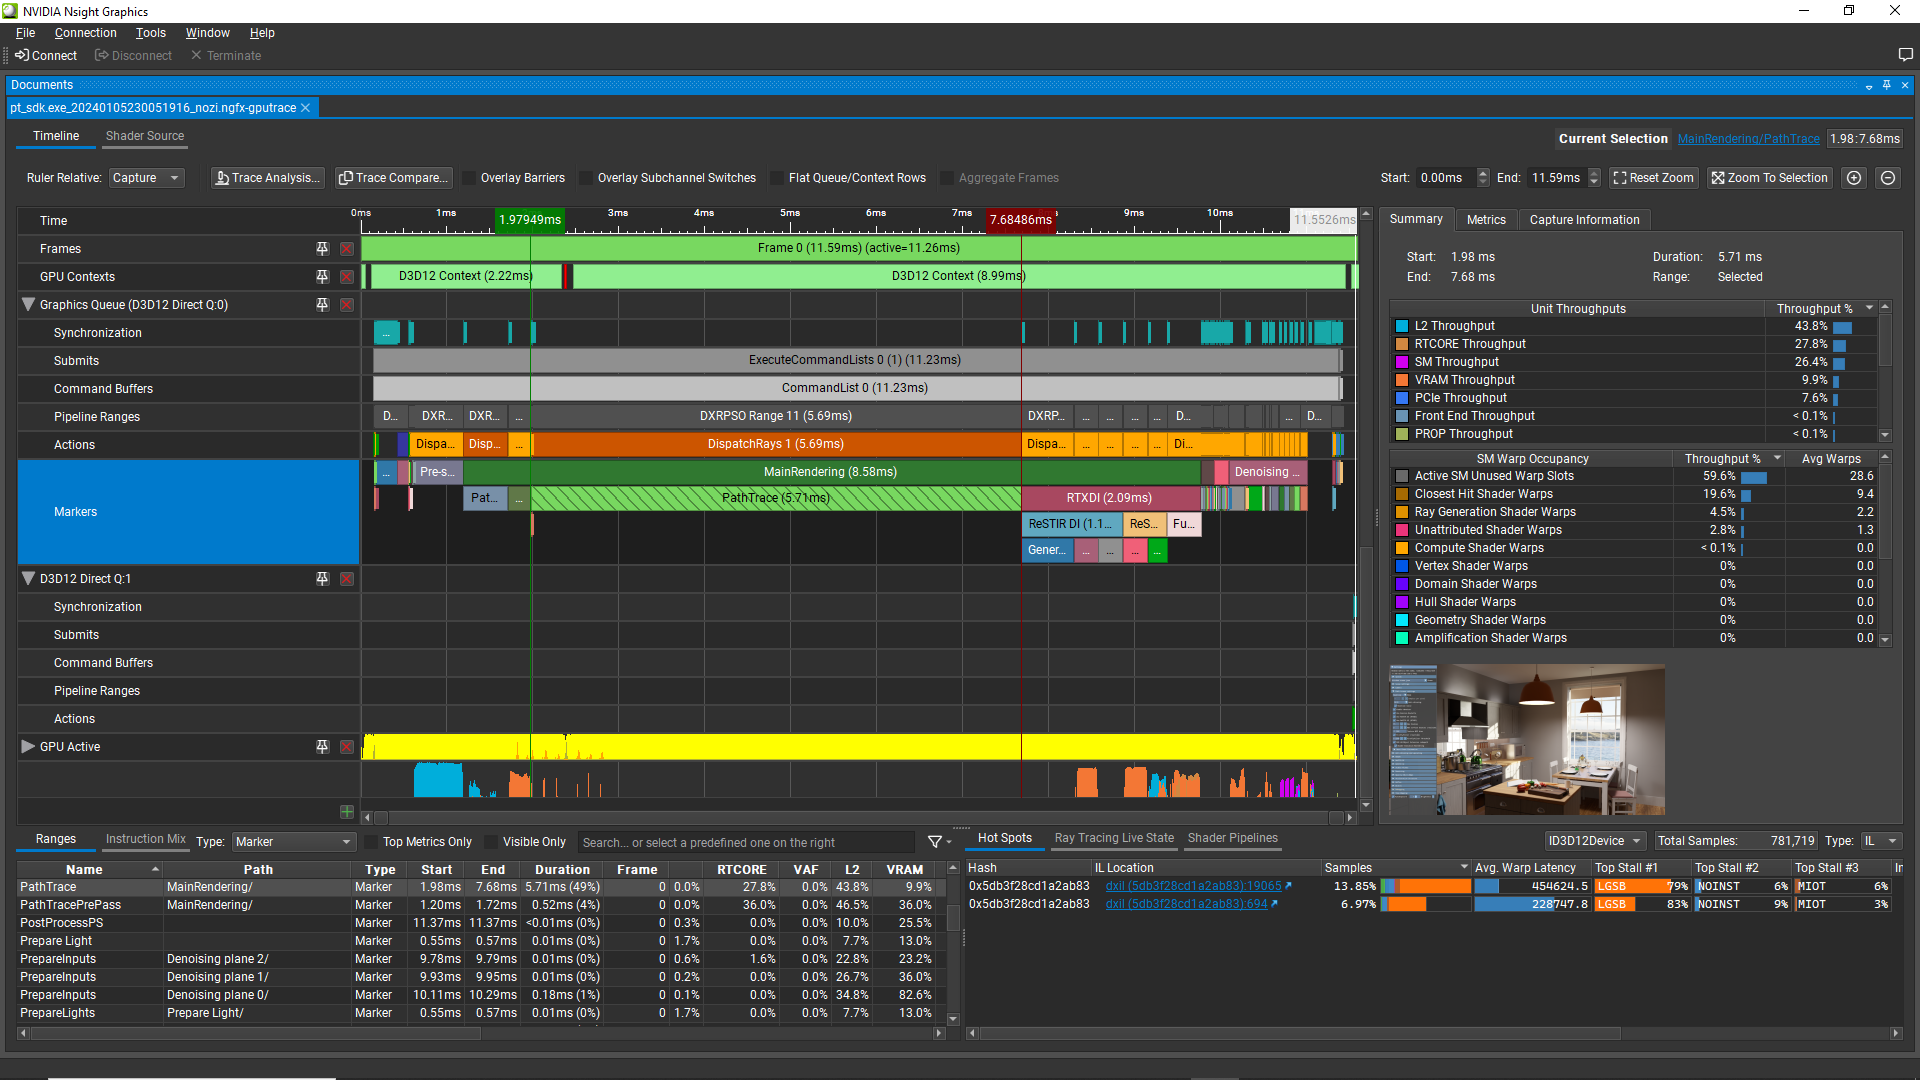Toggle Flat Queue/Context Rows checkbox
This screenshot has height=1080, width=1920.
pos(777,178)
